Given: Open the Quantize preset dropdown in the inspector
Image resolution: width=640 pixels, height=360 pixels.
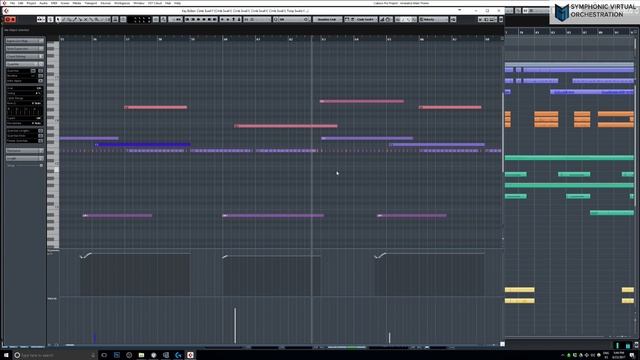Looking at the screenshot, I should tap(33, 71).
